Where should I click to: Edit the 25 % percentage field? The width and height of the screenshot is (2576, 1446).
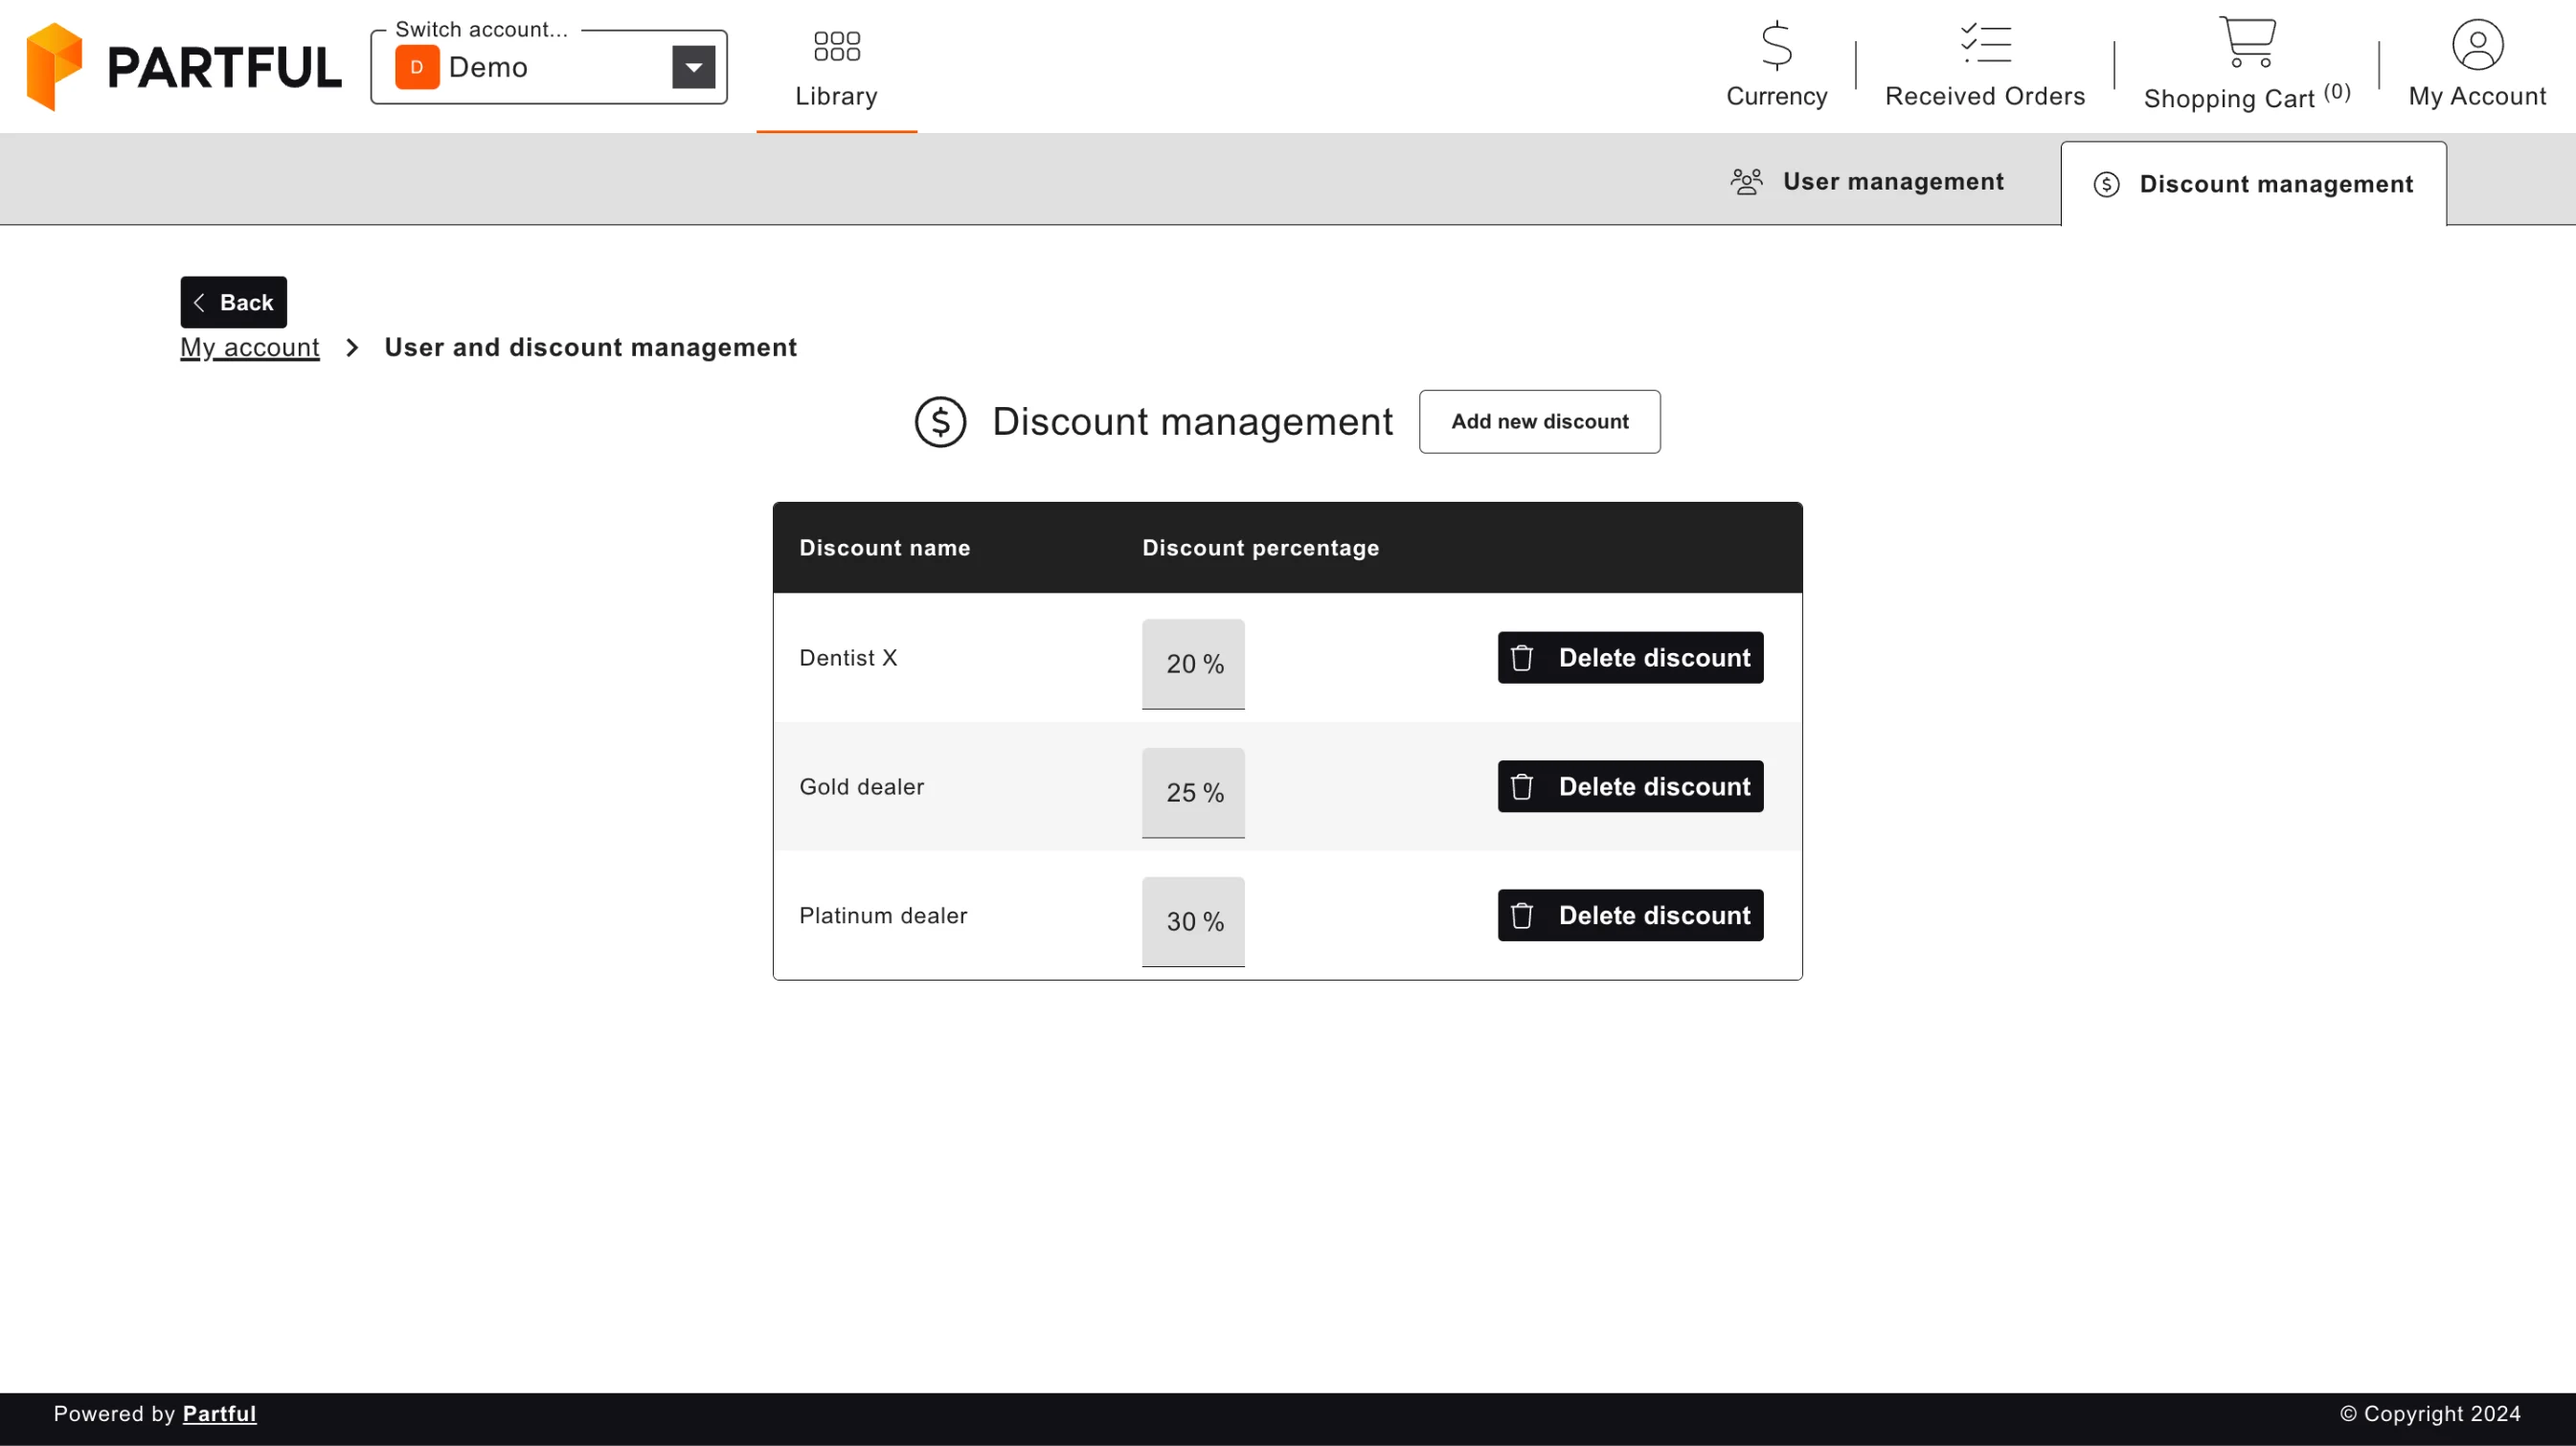1193,793
